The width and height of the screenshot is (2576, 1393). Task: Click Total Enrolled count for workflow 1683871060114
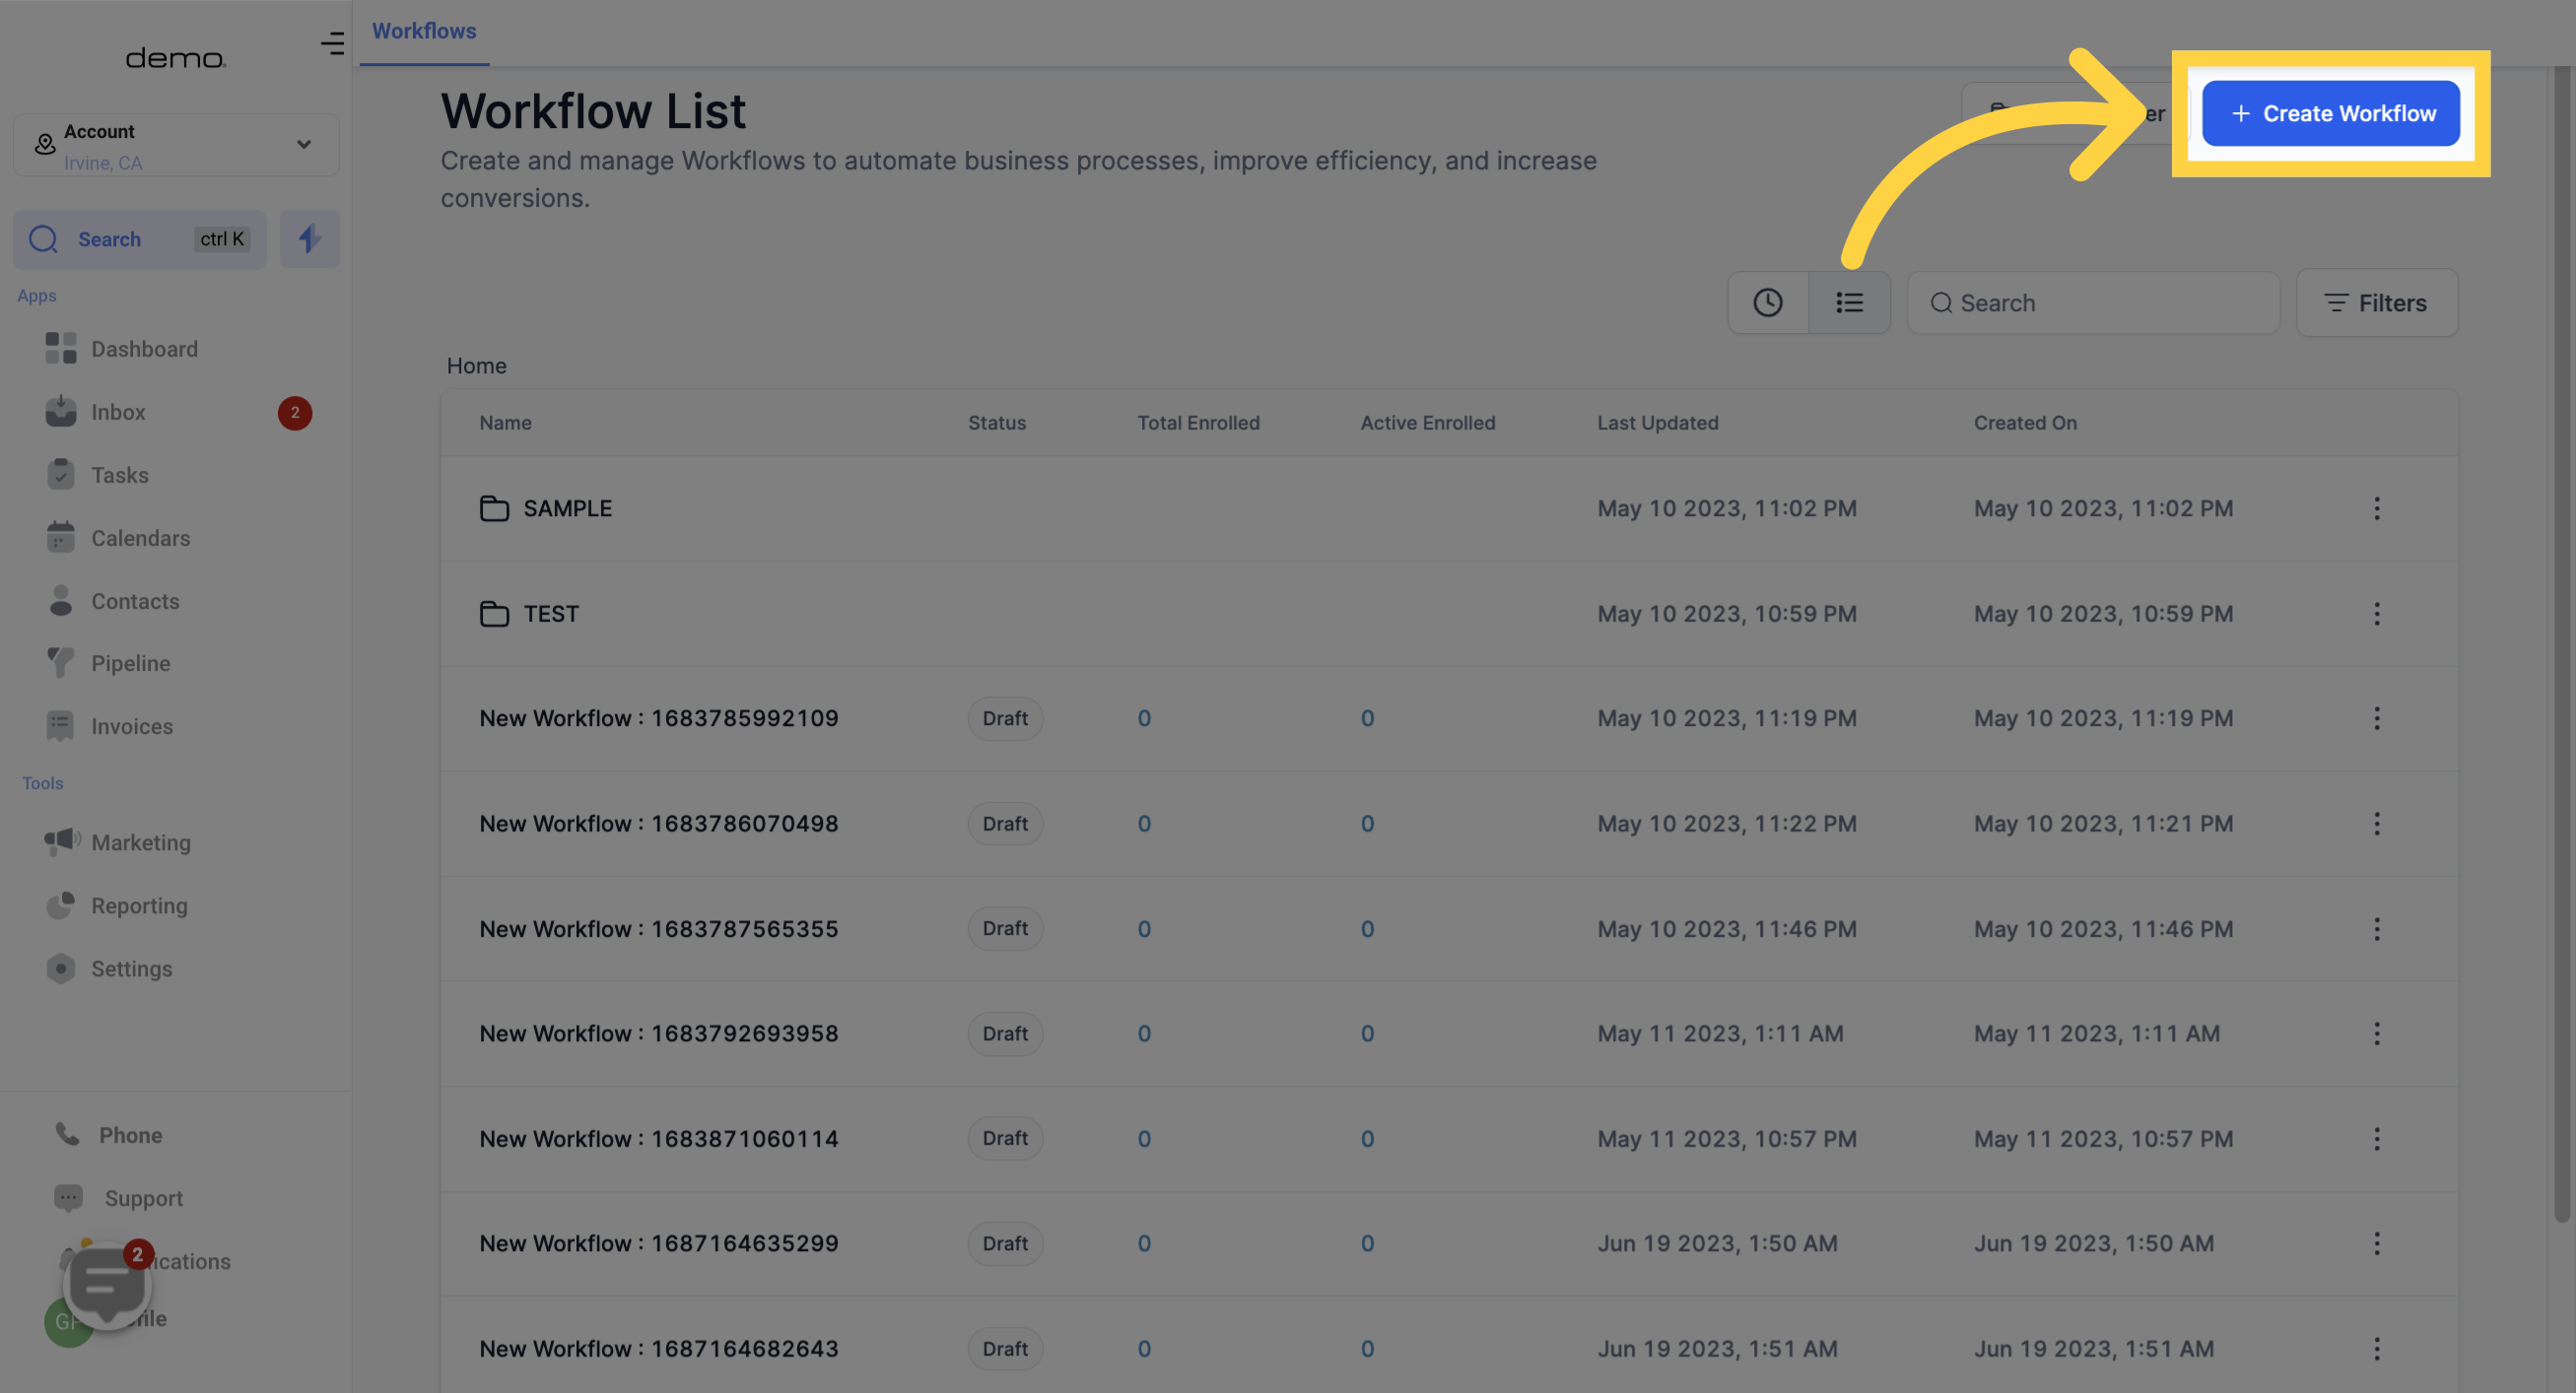tap(1144, 1138)
